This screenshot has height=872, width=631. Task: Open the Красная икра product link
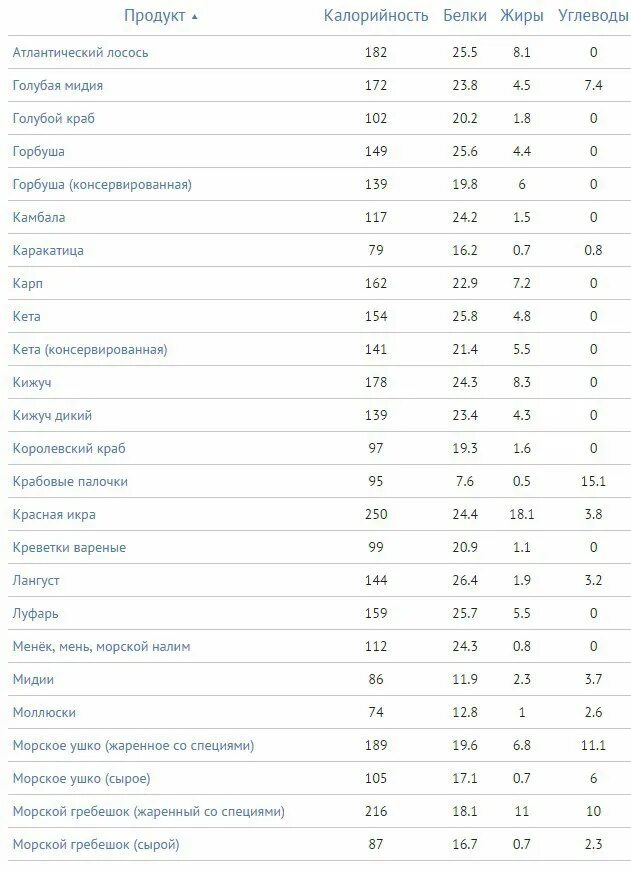point(54,514)
